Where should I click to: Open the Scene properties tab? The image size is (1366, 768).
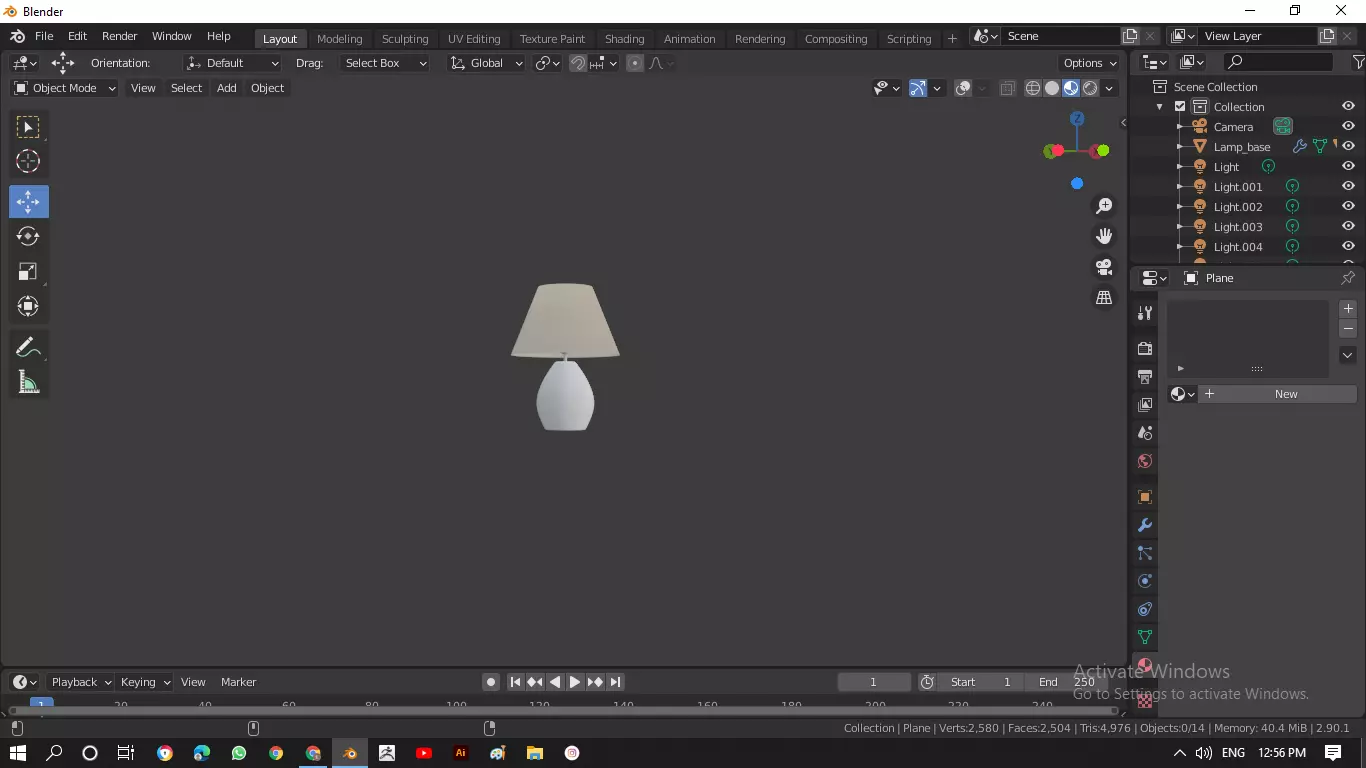tap(1145, 433)
